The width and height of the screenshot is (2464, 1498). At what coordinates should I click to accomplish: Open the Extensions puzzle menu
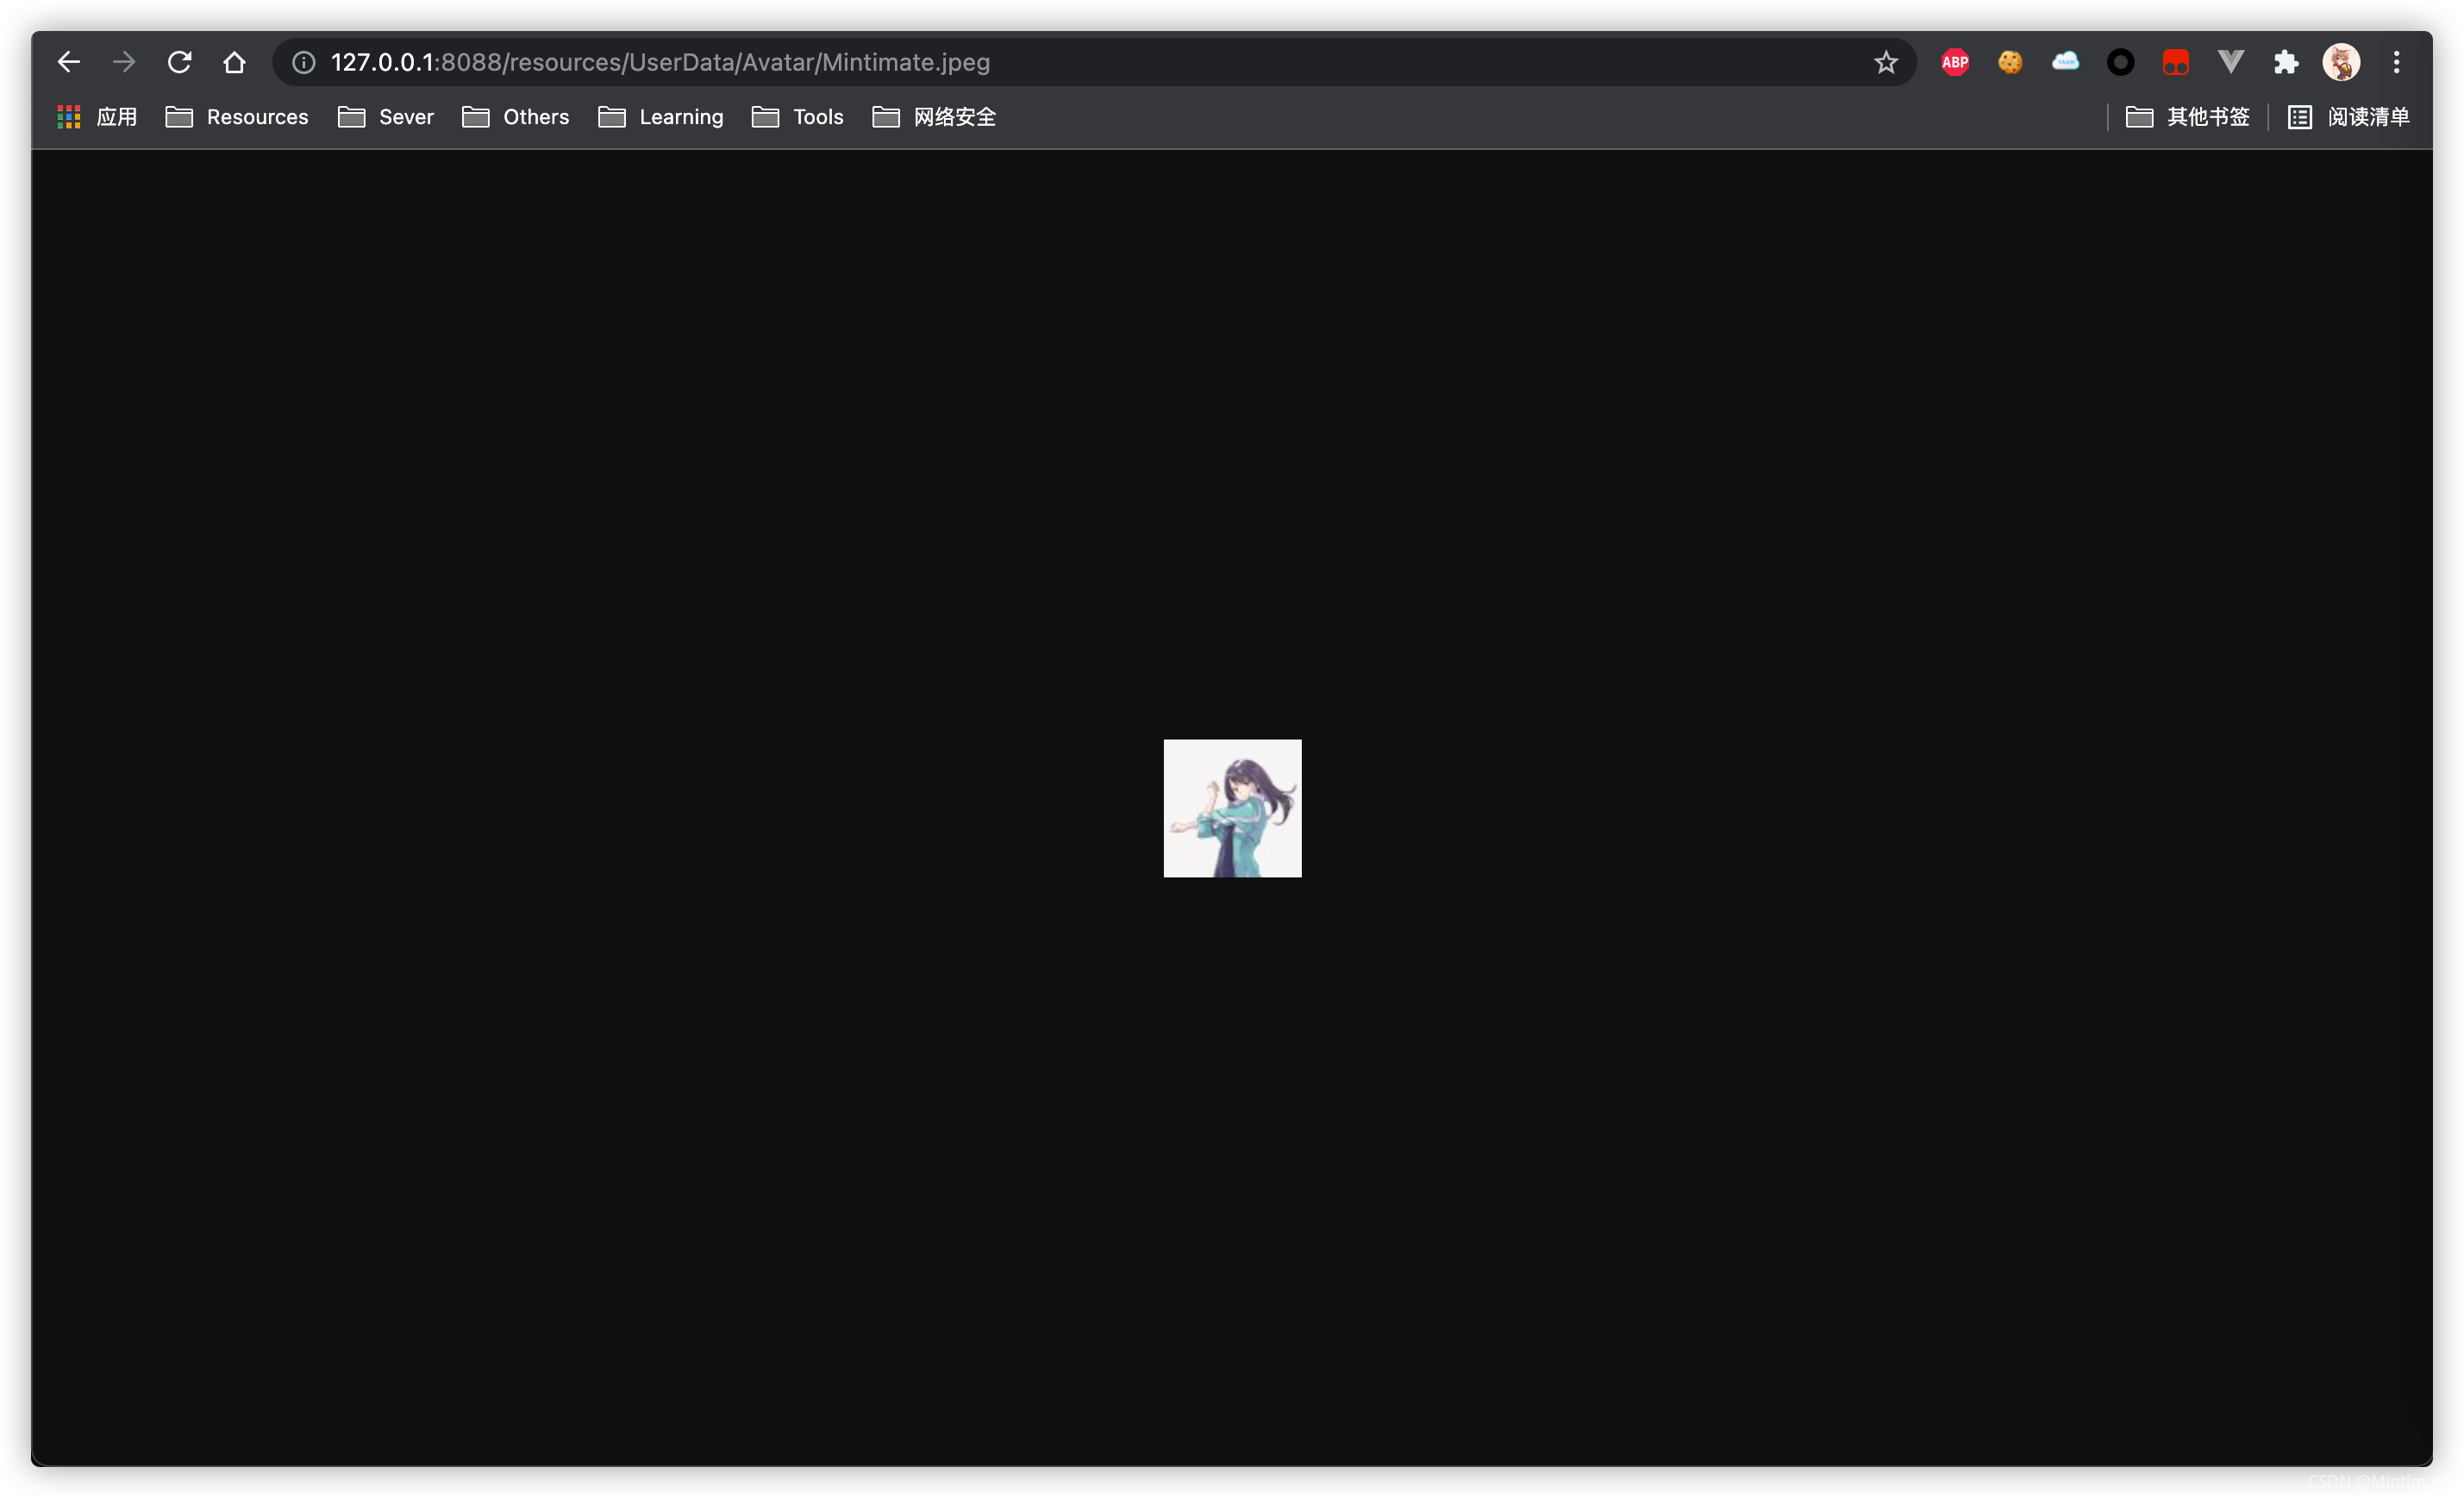click(2286, 62)
